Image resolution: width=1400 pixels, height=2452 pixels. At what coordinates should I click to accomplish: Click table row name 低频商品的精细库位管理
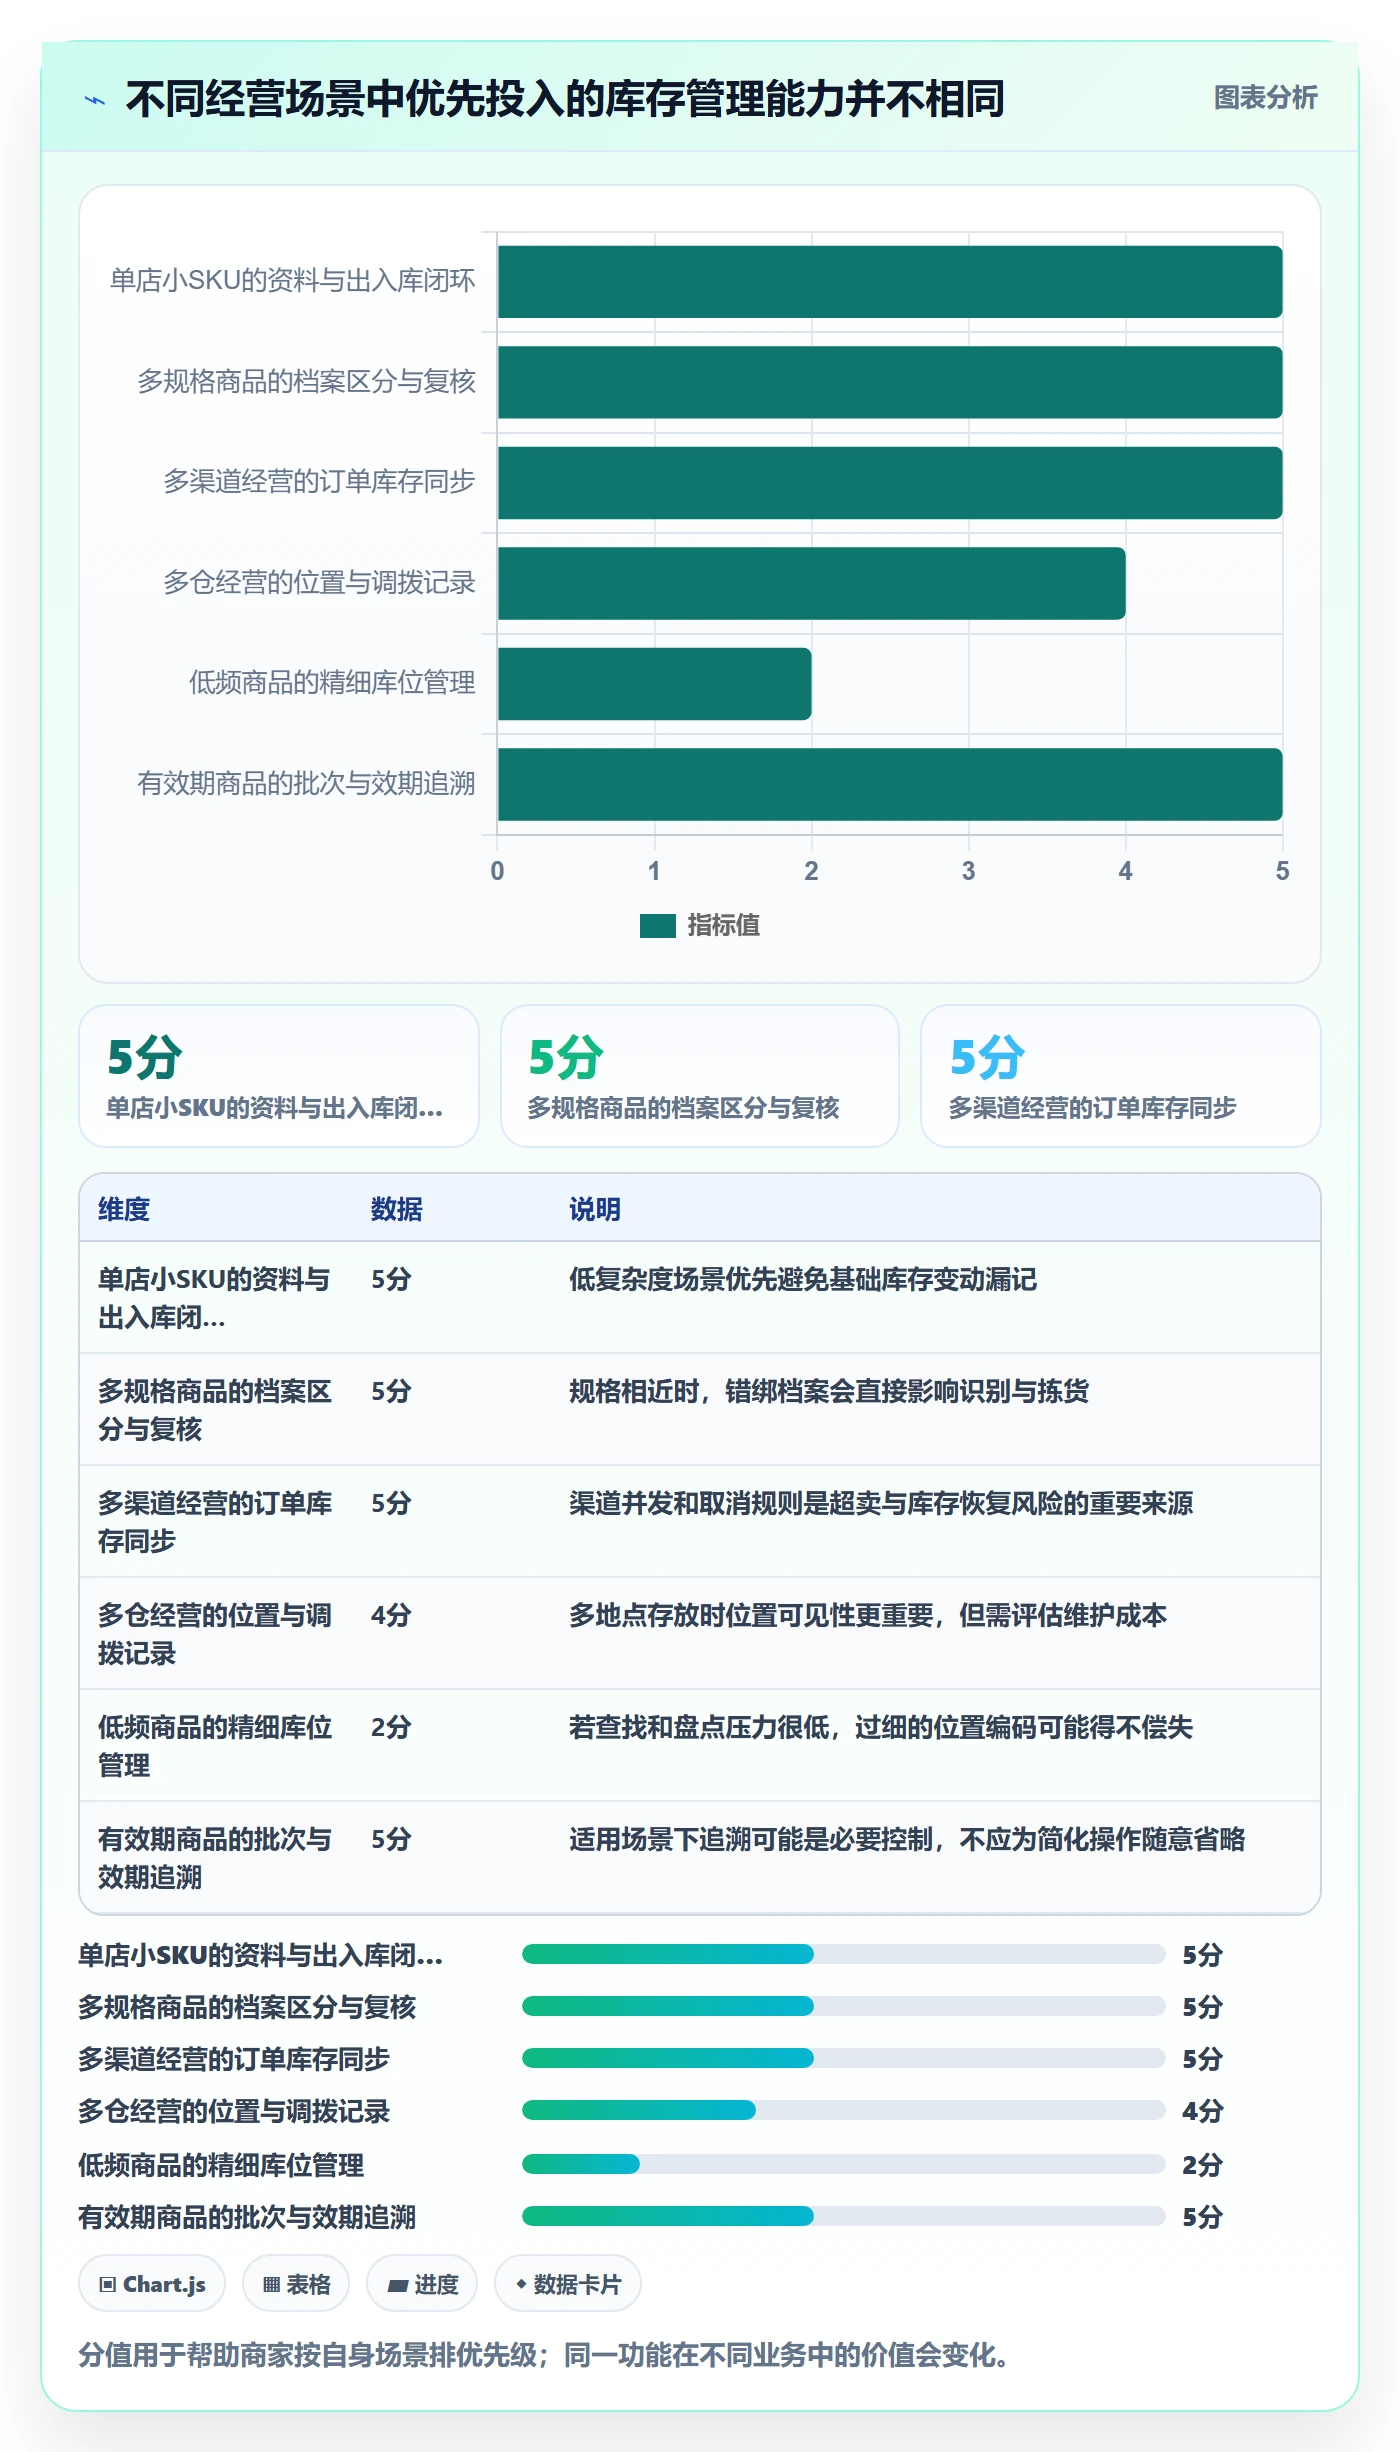pos(215,1746)
